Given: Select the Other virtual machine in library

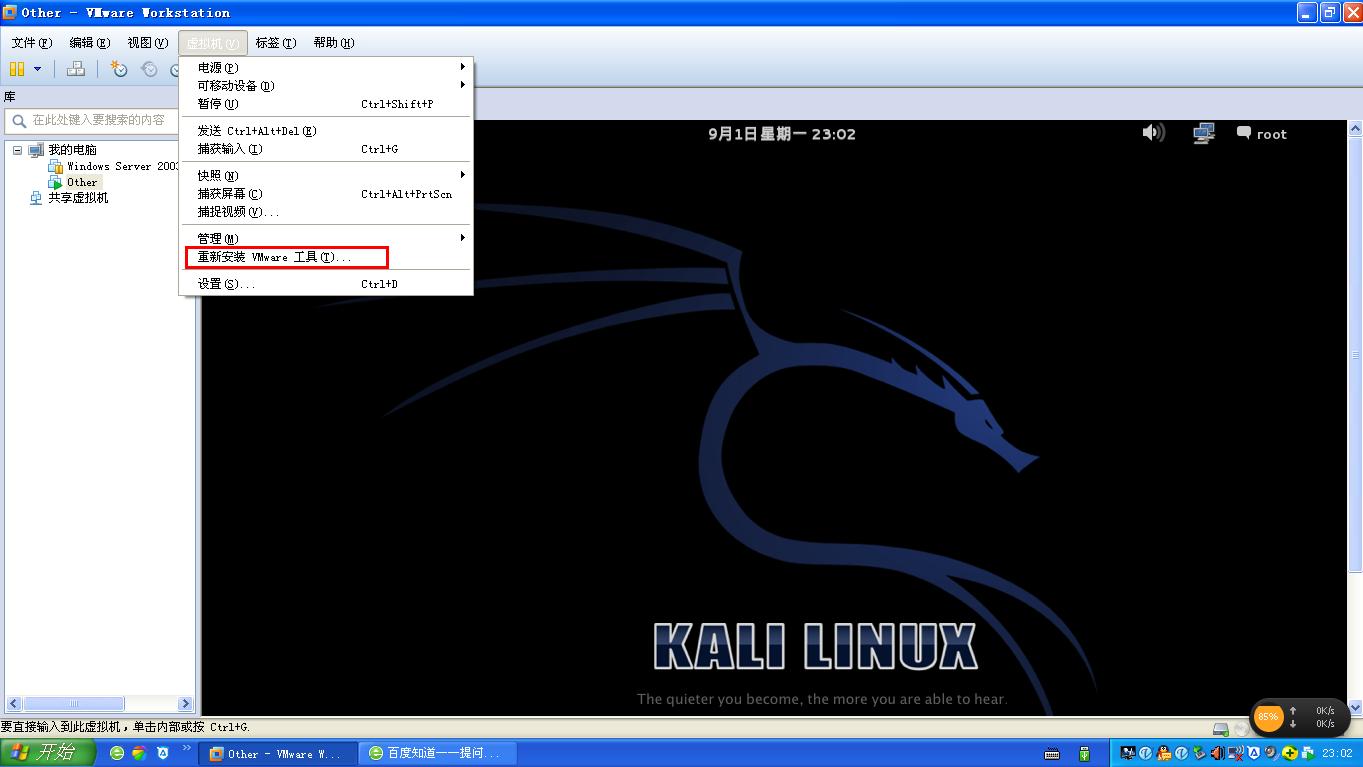Looking at the screenshot, I should [x=82, y=182].
